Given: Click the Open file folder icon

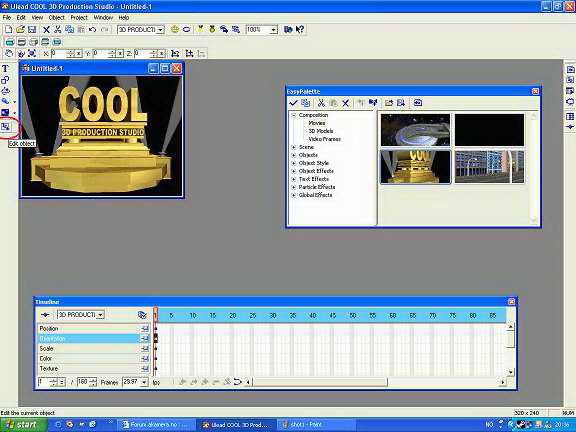Looking at the screenshot, I should tap(20, 29).
